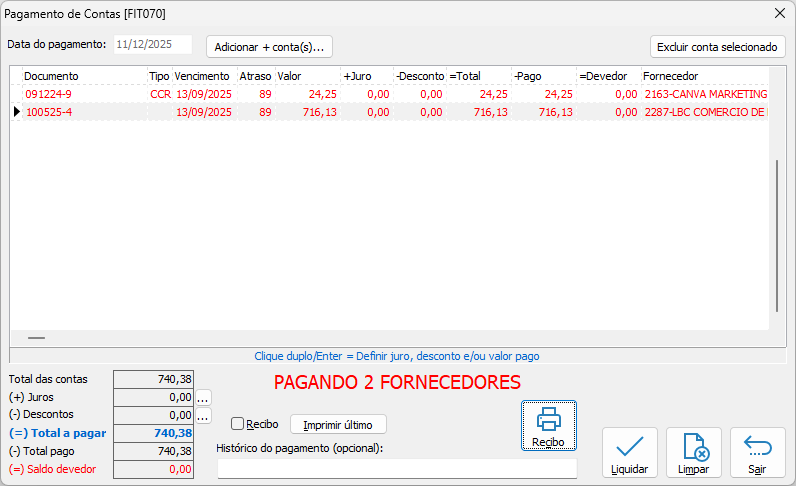Click Excluir conta selecionado button
796x486 pixels.
[x=717, y=47]
